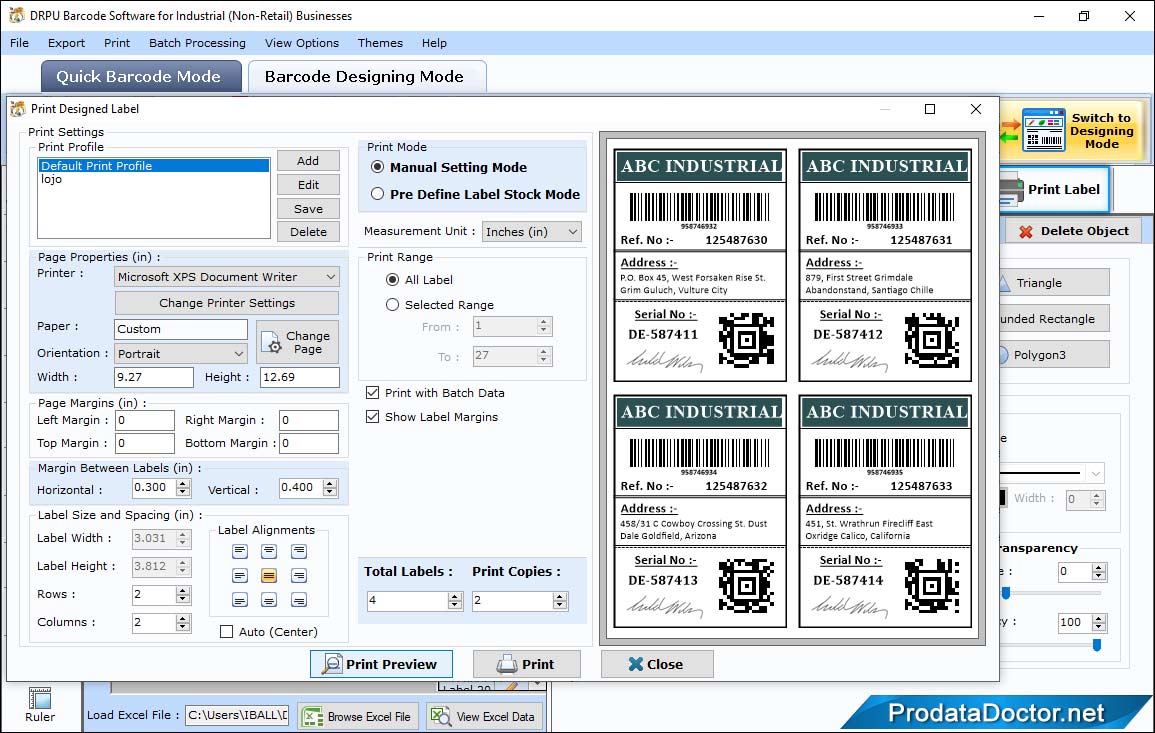Open the Orientation dropdown
This screenshot has height=733, width=1155.
[x=239, y=354]
